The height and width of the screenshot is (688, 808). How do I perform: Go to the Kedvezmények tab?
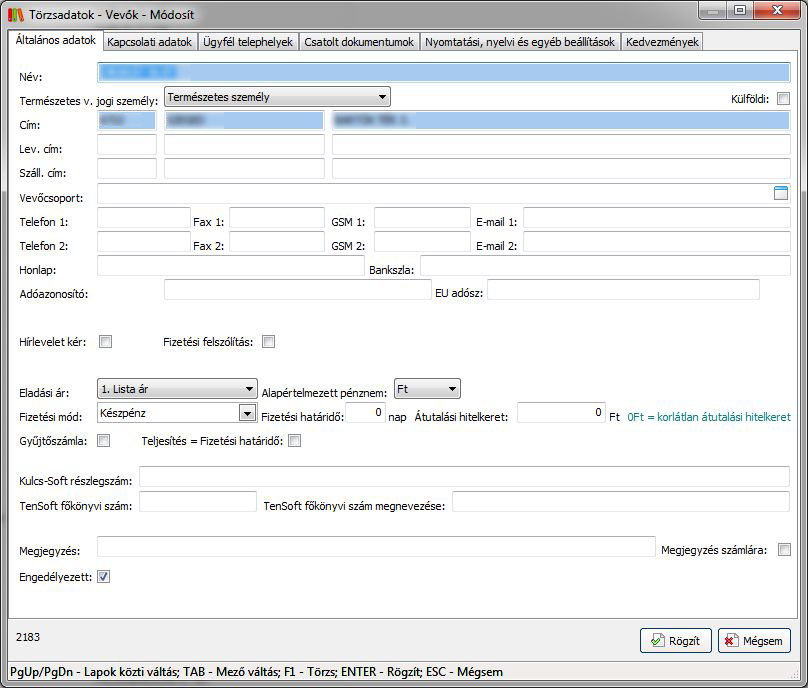pyautogui.click(x=663, y=42)
